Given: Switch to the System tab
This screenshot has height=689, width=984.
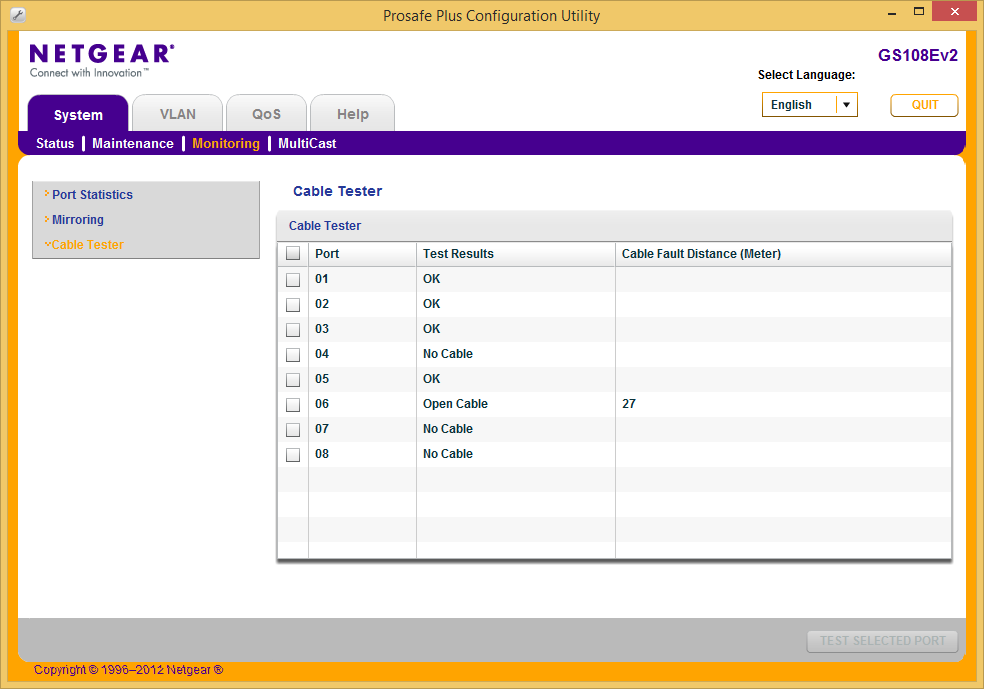Looking at the screenshot, I should (x=78, y=114).
